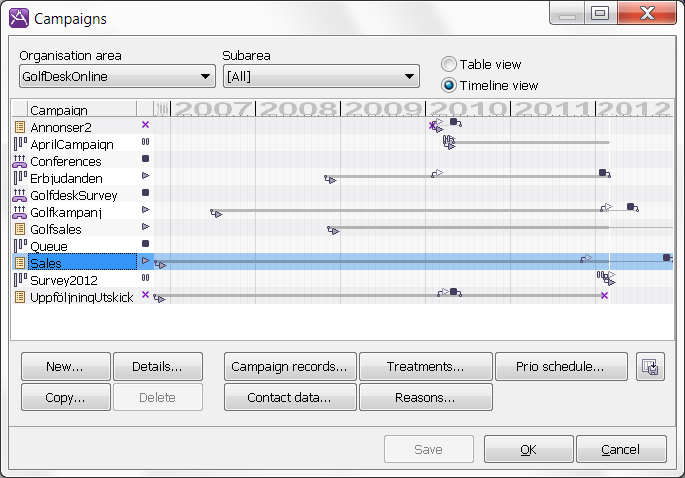The image size is (685, 478).
Task: Click the Queue campaign type icon
Action: [x=20, y=246]
